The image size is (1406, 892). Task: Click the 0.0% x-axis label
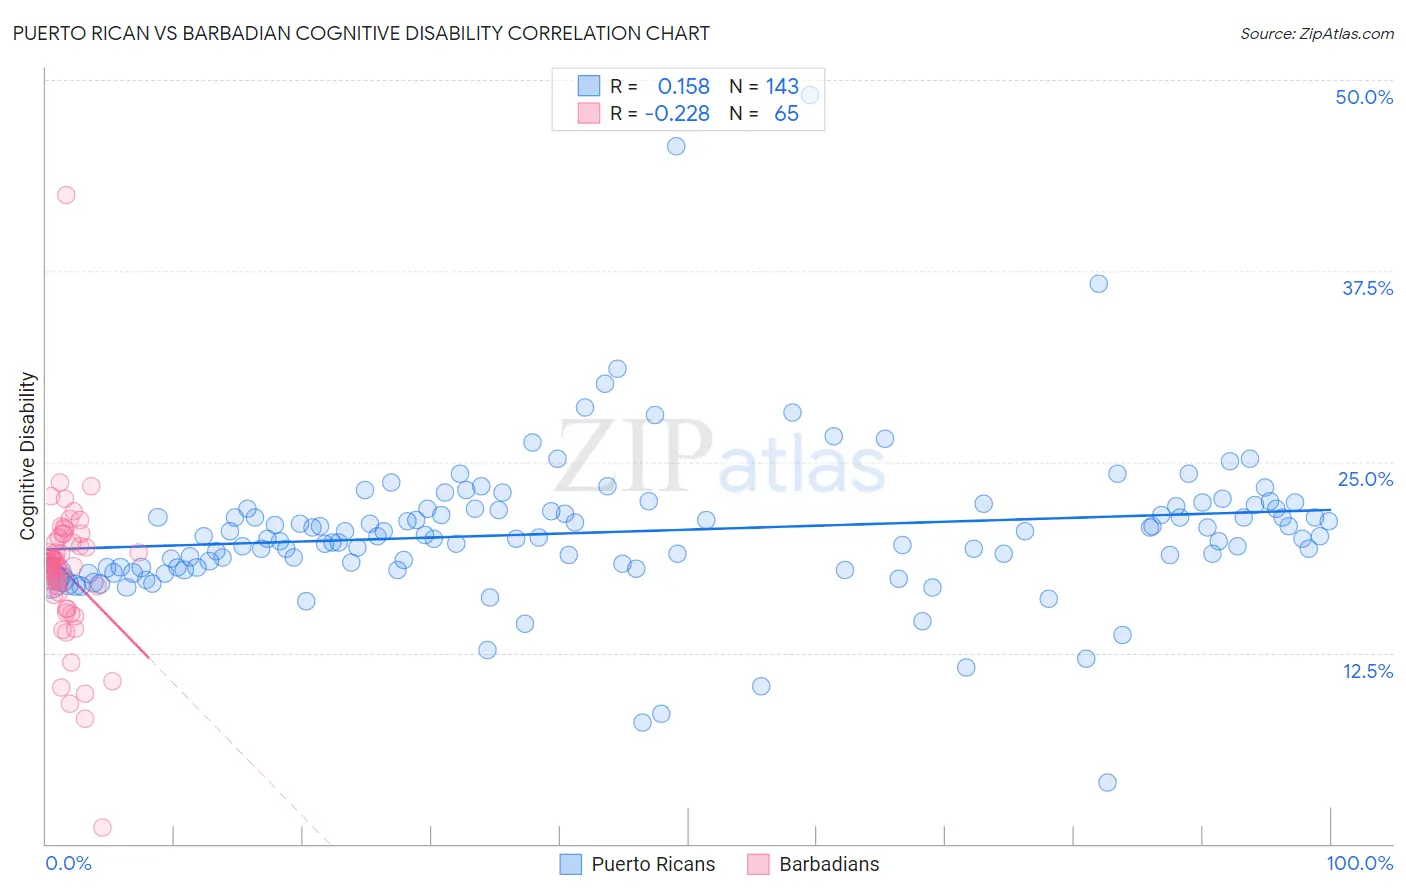68,863
